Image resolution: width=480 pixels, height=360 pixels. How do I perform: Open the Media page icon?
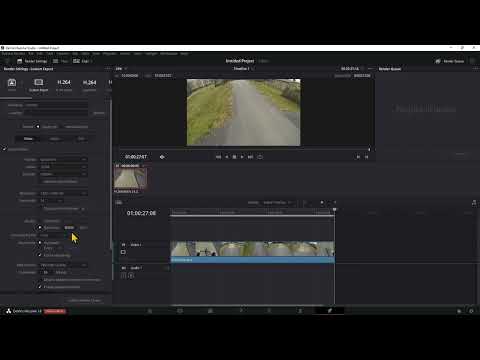tap(150, 311)
